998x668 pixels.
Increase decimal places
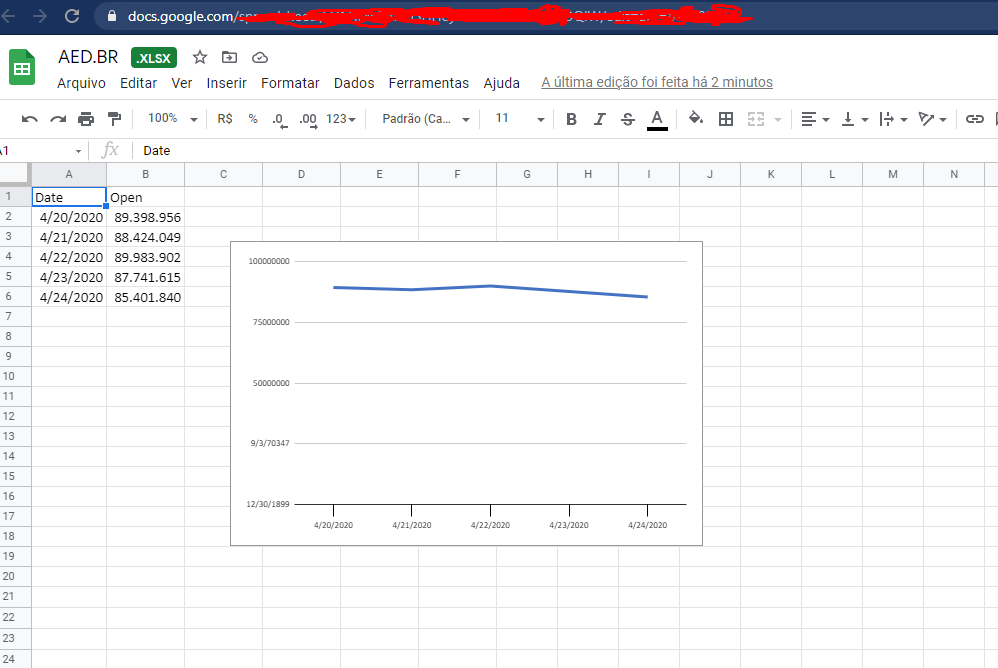pyautogui.click(x=307, y=118)
